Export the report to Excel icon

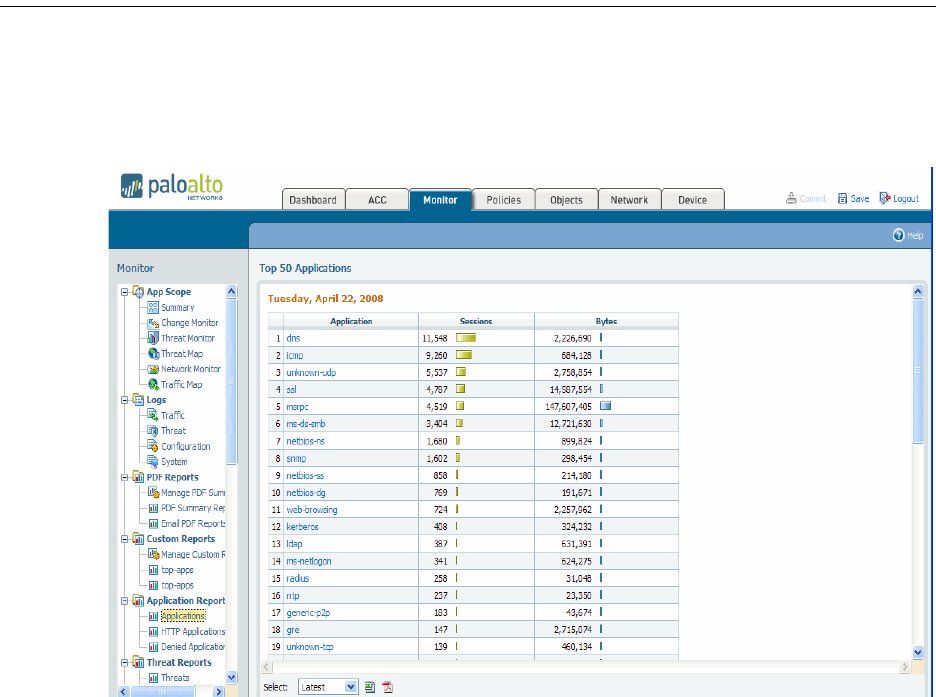click(370, 687)
